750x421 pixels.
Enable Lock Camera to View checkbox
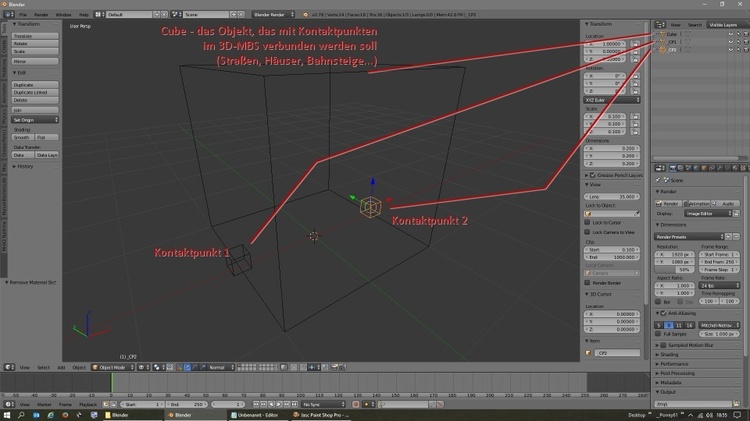point(587,232)
